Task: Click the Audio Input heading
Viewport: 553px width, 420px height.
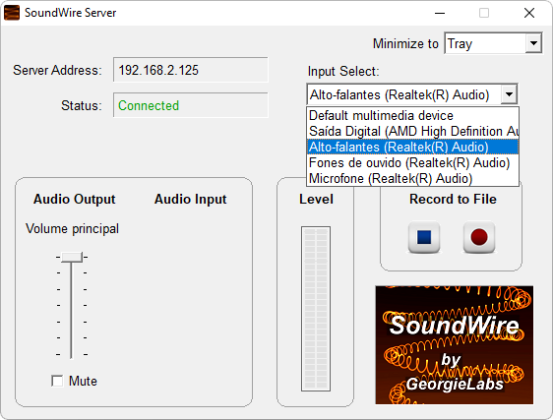Action: pyautogui.click(x=190, y=199)
